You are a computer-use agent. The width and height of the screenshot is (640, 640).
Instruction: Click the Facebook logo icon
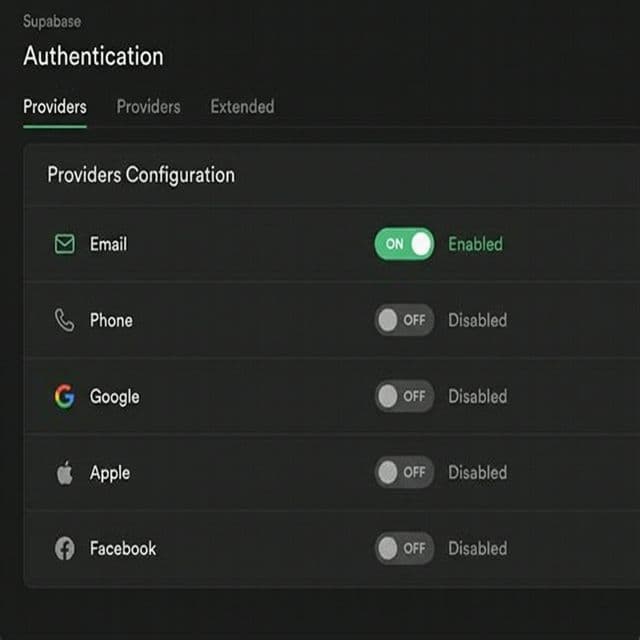click(64, 548)
